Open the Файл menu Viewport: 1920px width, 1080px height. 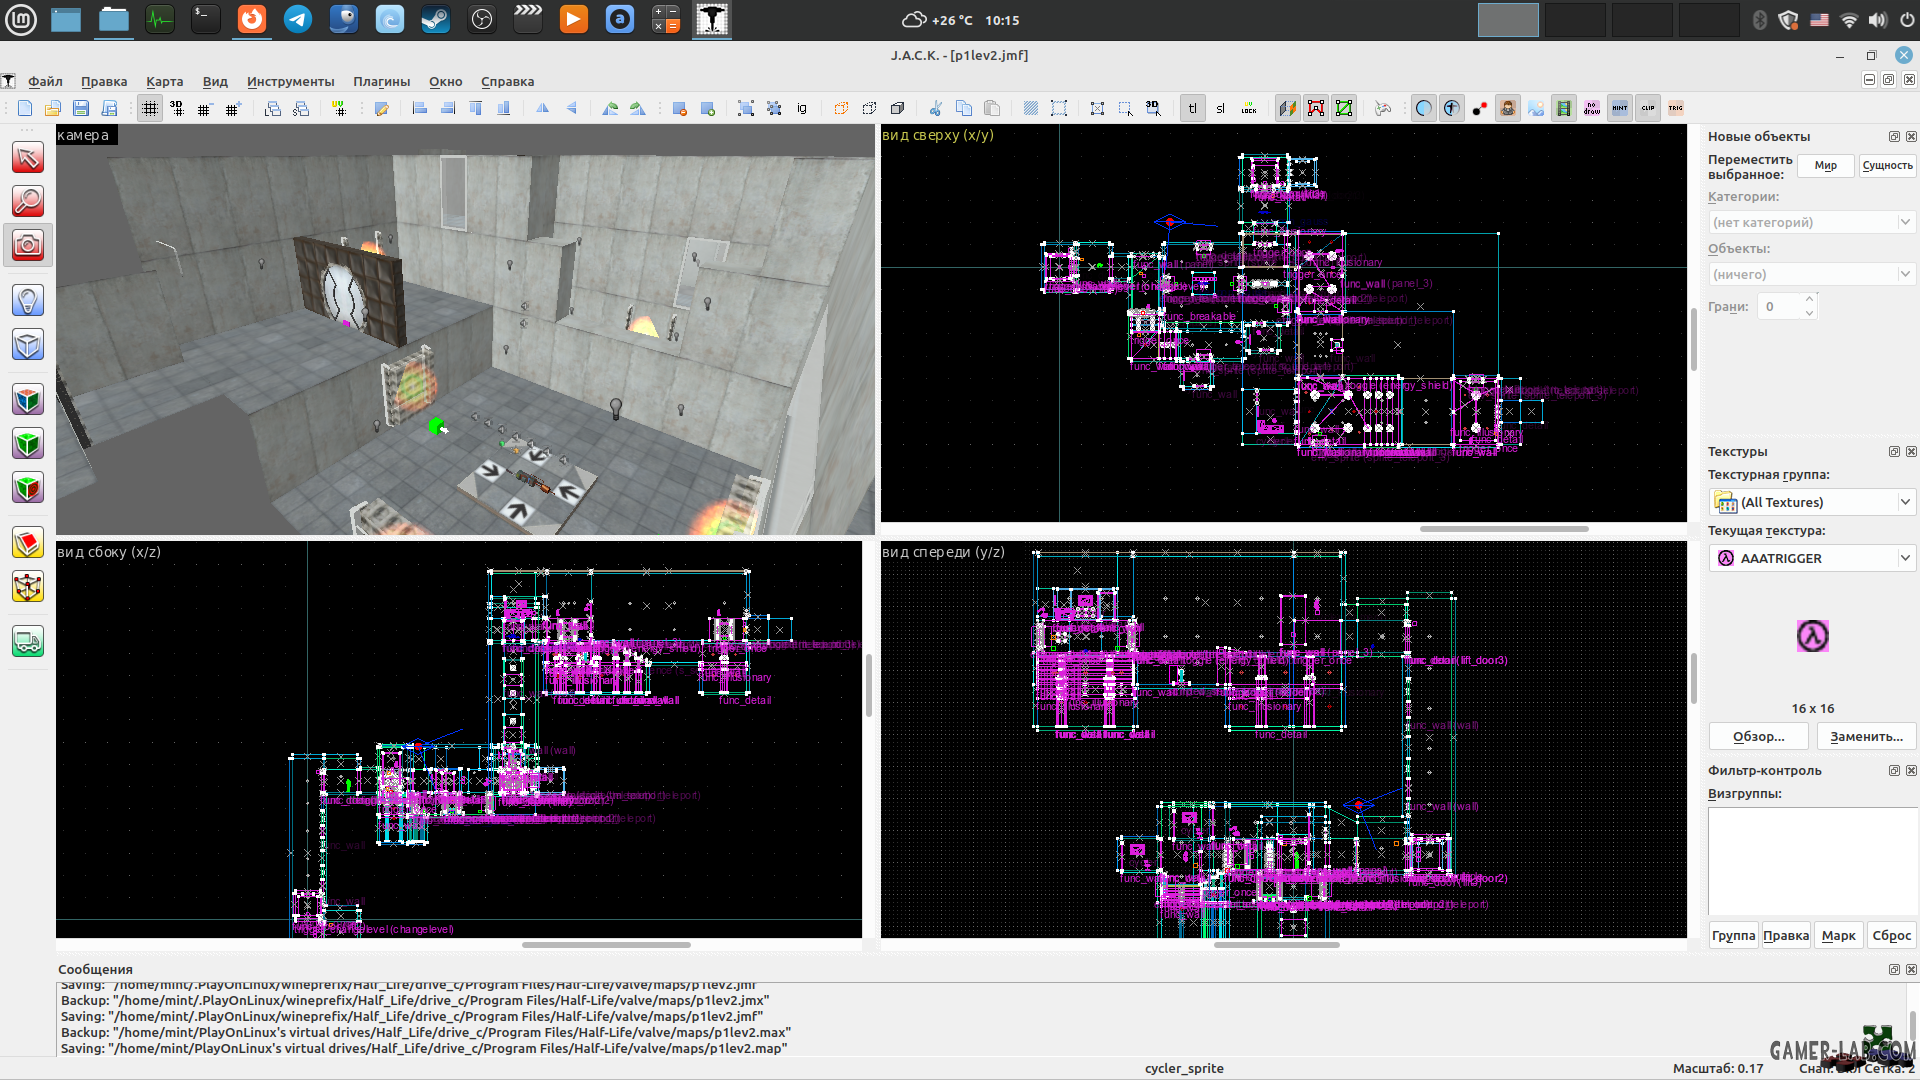(x=45, y=82)
